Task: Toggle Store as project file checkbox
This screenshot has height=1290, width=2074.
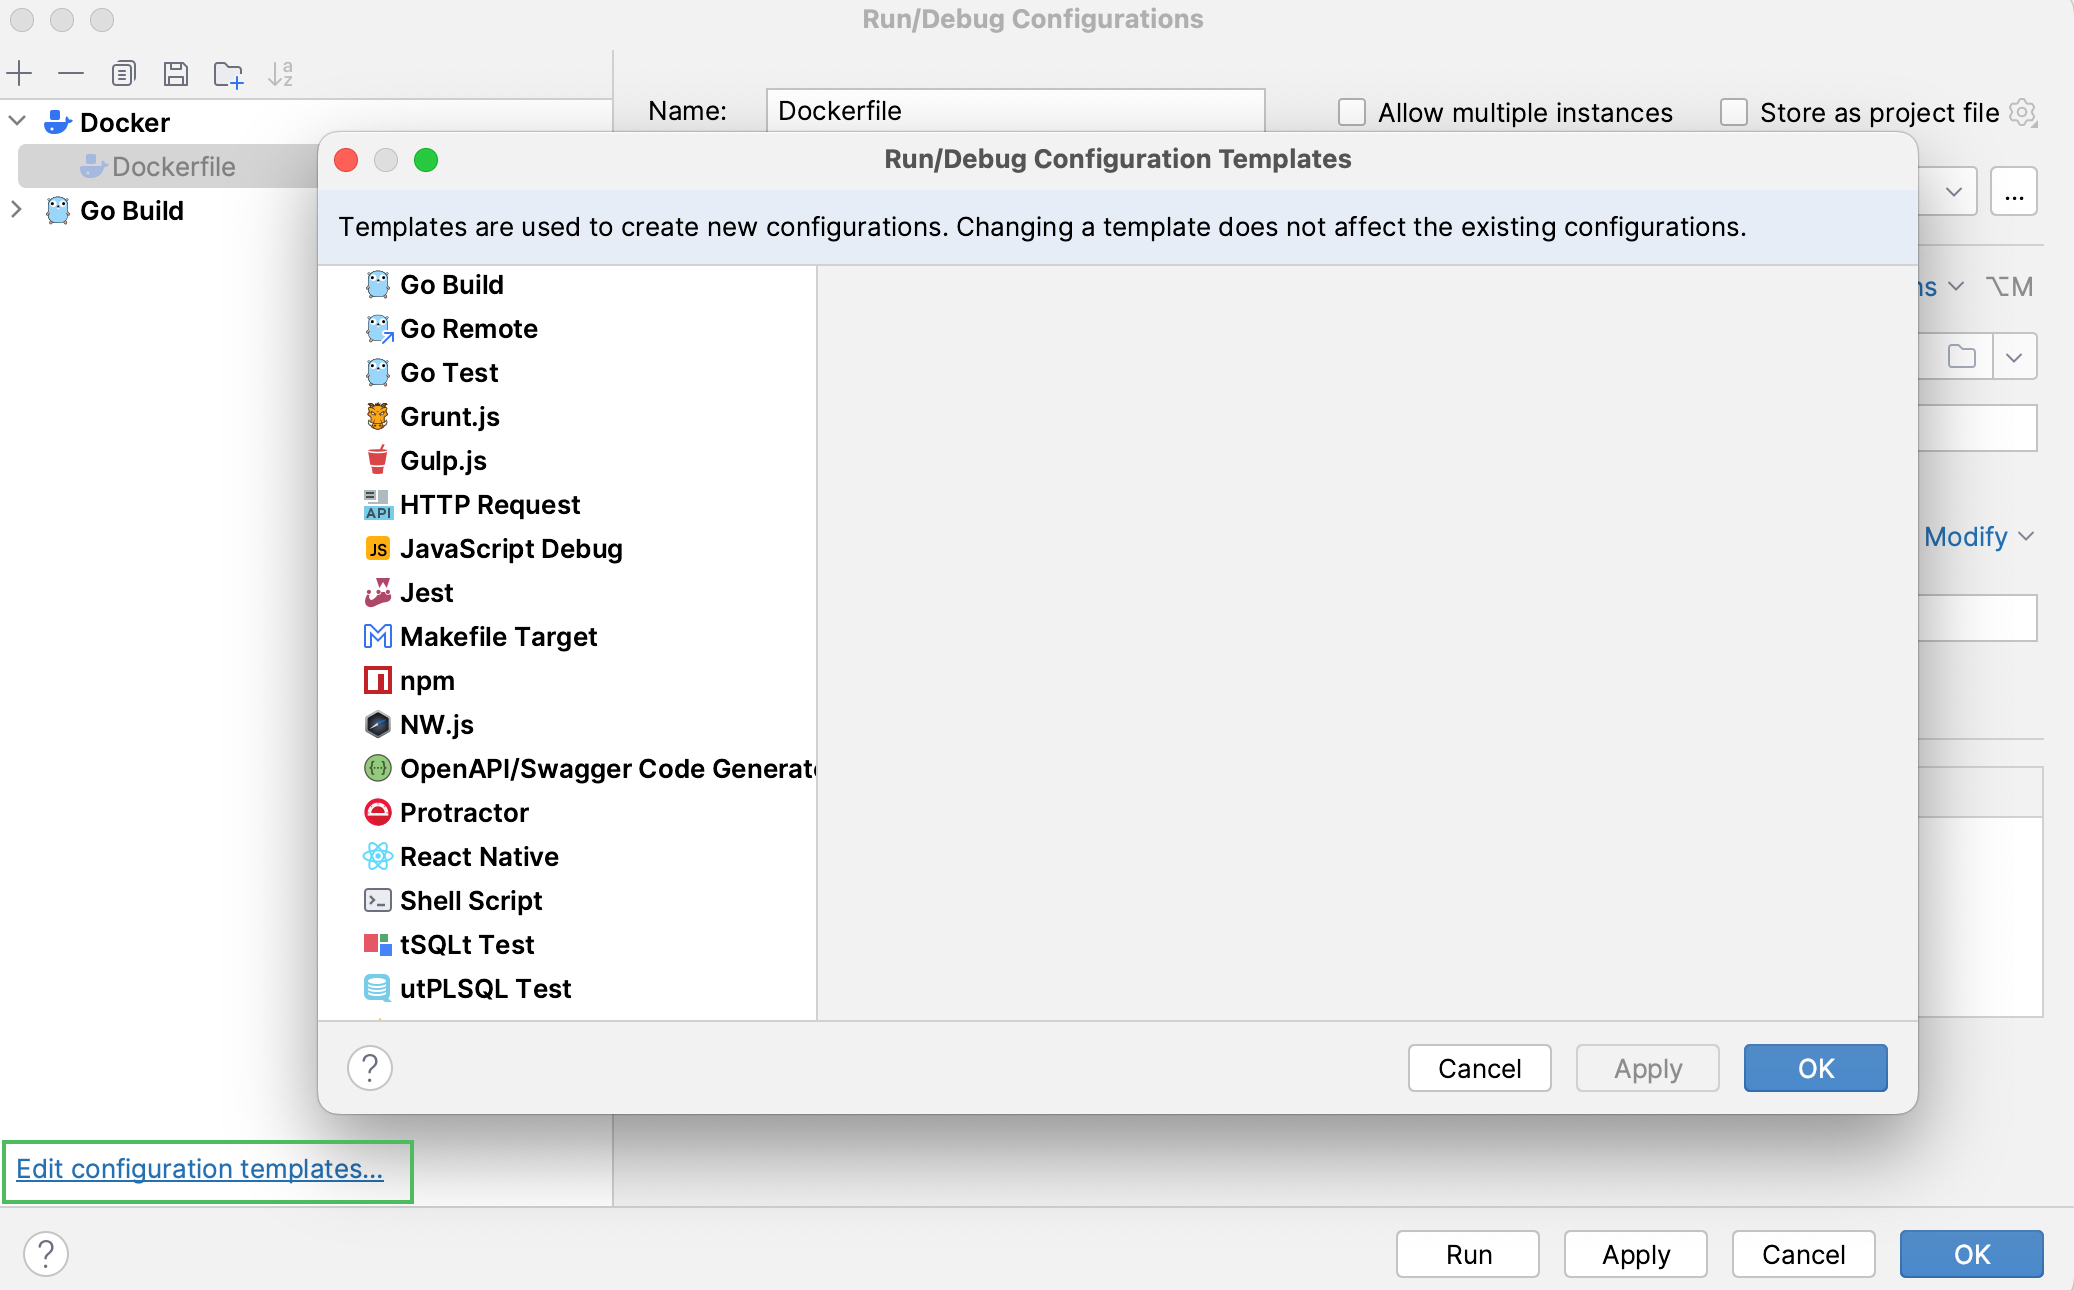Action: pyautogui.click(x=1734, y=111)
